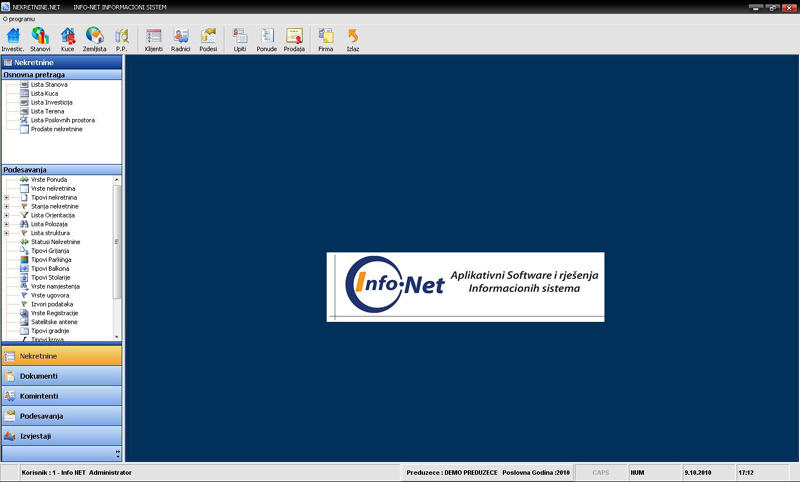The width and height of the screenshot is (800, 482).
Task: Select Lista Kuca tree item
Action: 44,94
